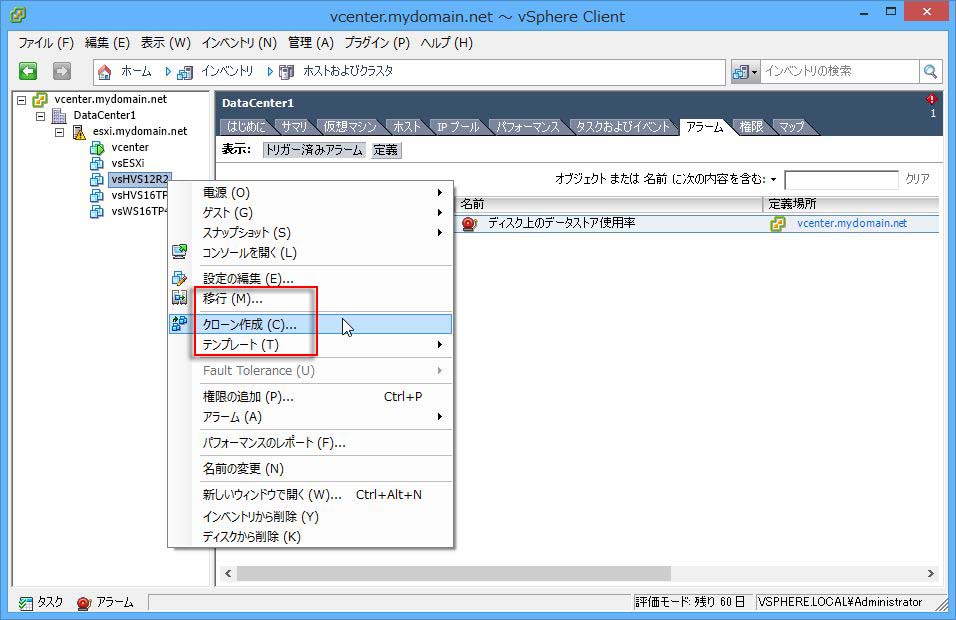Click the Home house icon
This screenshot has height=620, width=956.
104,72
